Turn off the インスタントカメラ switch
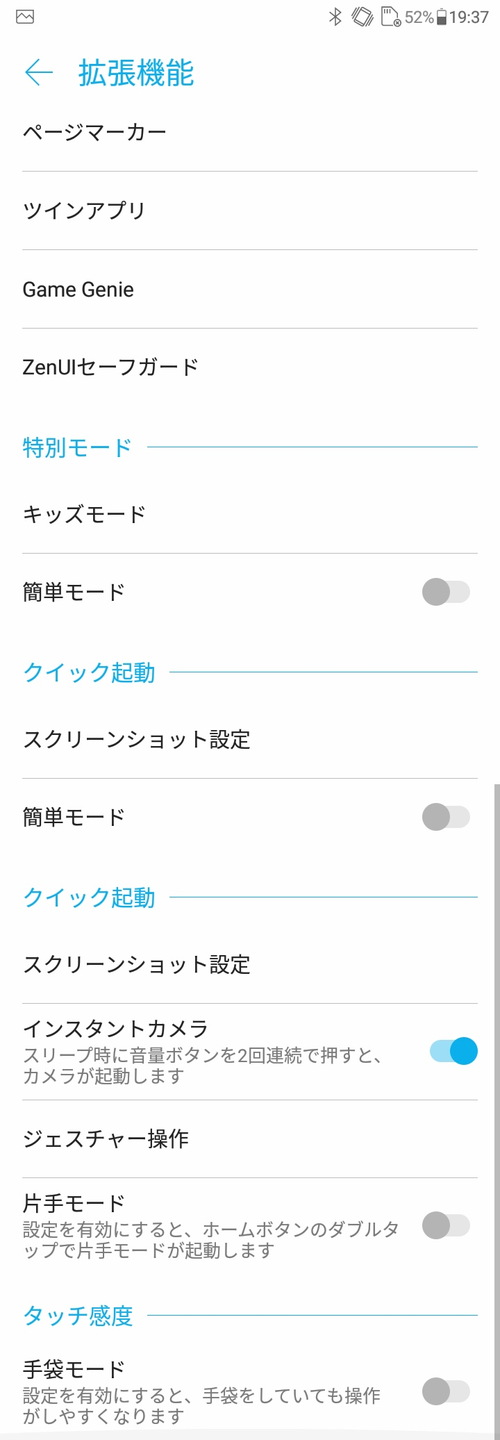Screen dimensions: 500x1440 [453, 1051]
